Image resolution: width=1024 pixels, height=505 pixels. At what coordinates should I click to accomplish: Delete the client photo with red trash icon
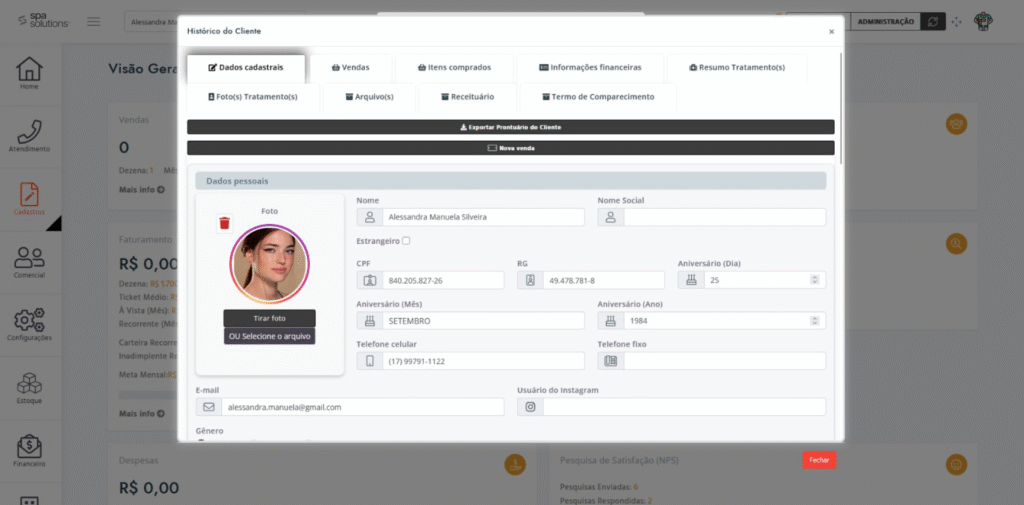[x=225, y=223]
